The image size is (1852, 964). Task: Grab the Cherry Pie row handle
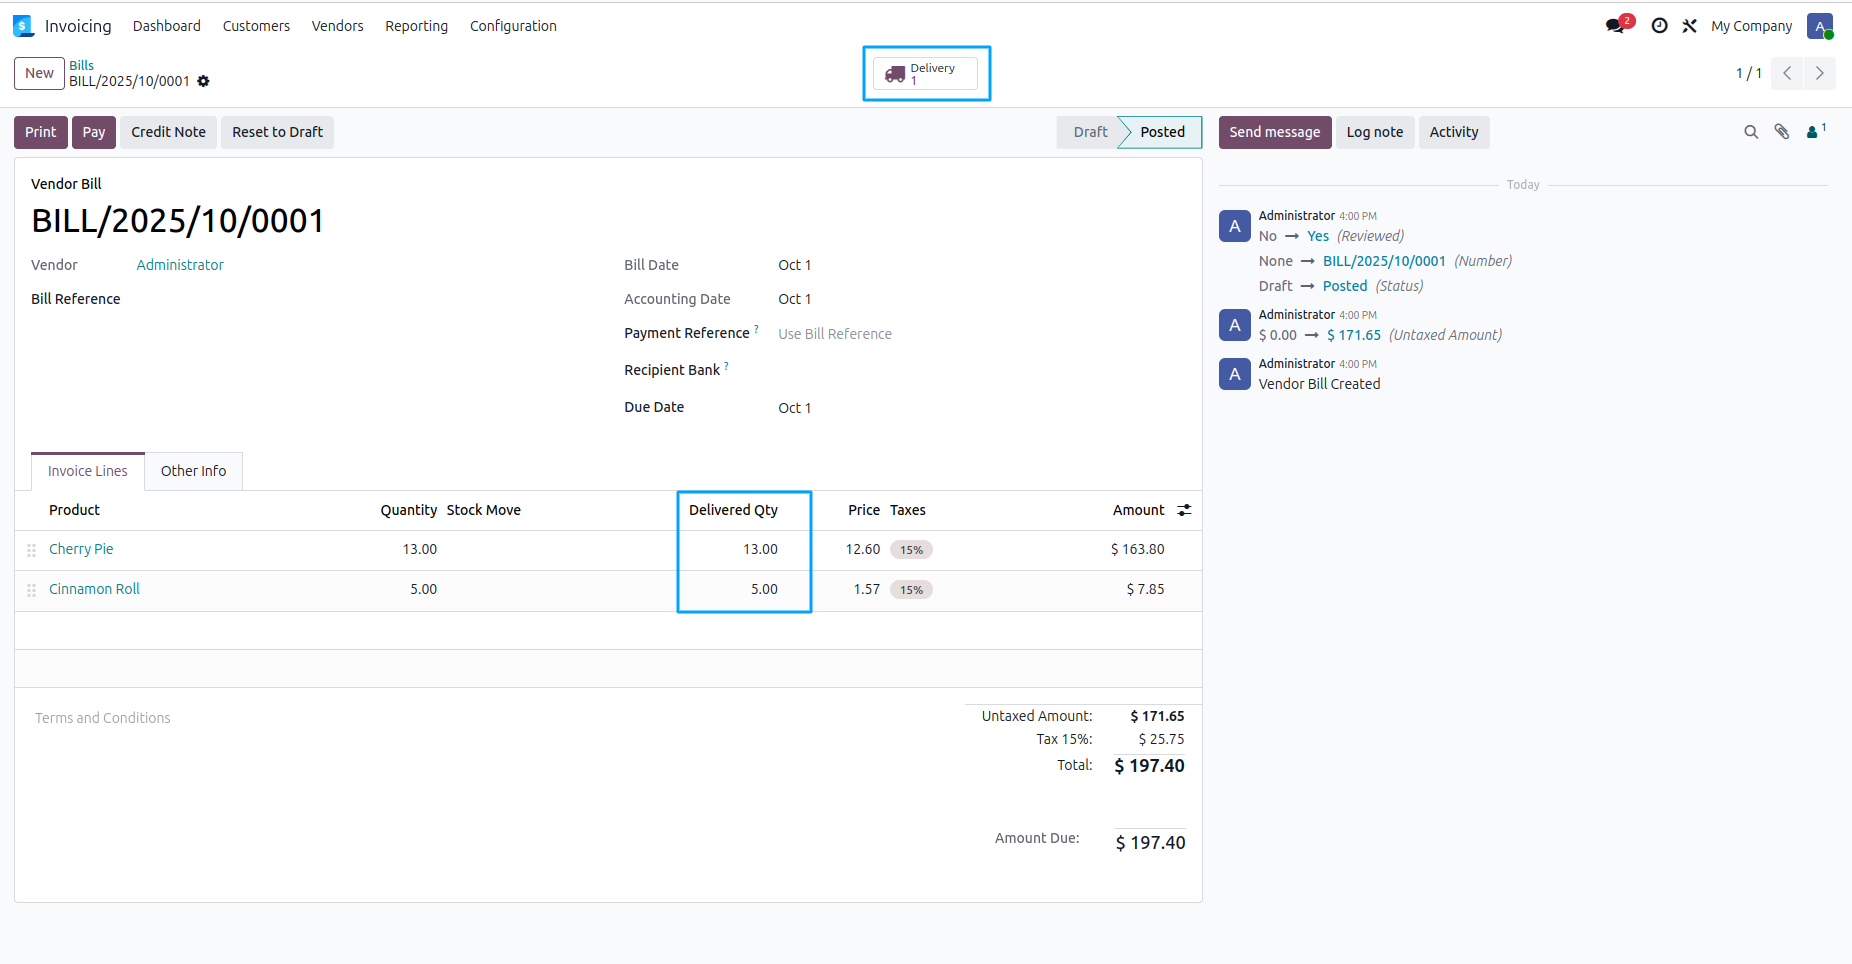coord(31,550)
